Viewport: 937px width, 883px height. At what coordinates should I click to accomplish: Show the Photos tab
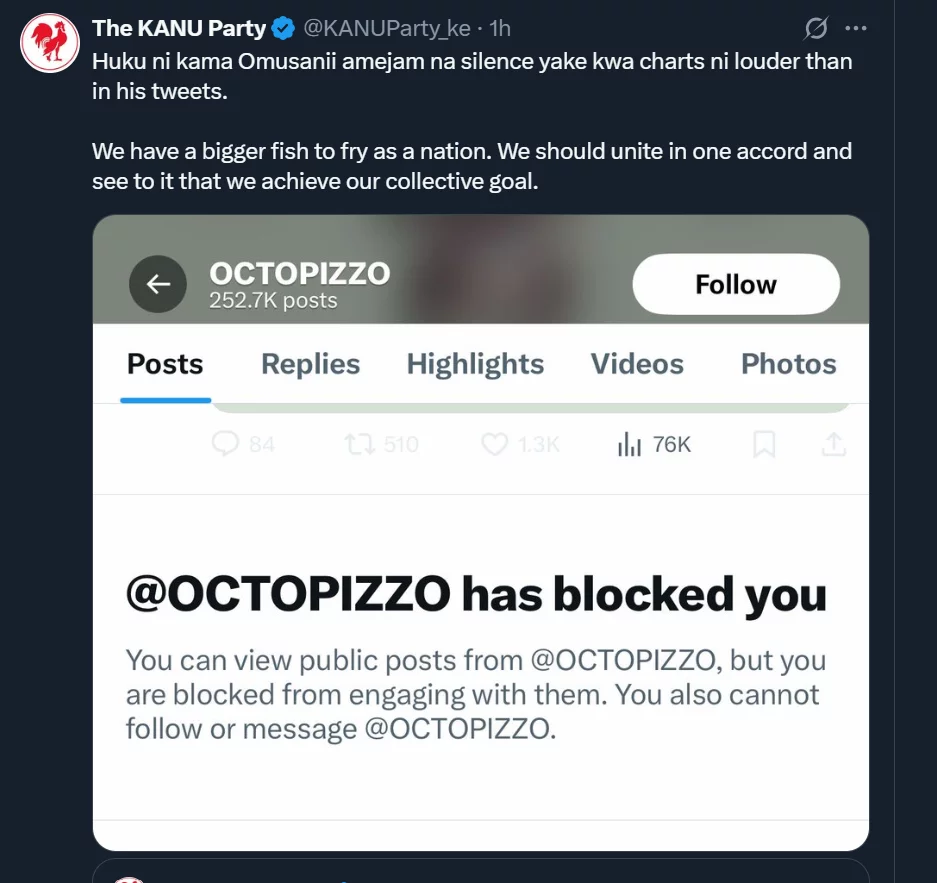pos(788,364)
